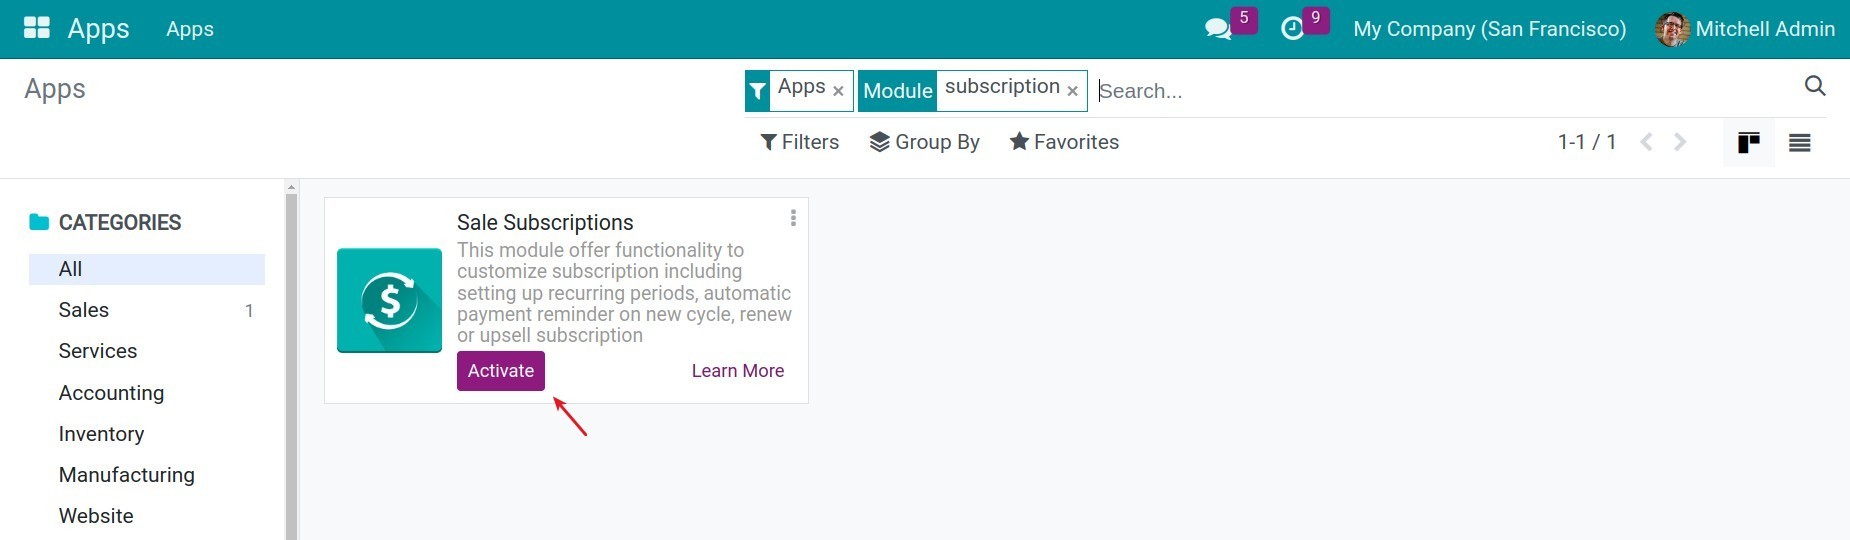Click the Sale Subscriptions module icon

389,300
